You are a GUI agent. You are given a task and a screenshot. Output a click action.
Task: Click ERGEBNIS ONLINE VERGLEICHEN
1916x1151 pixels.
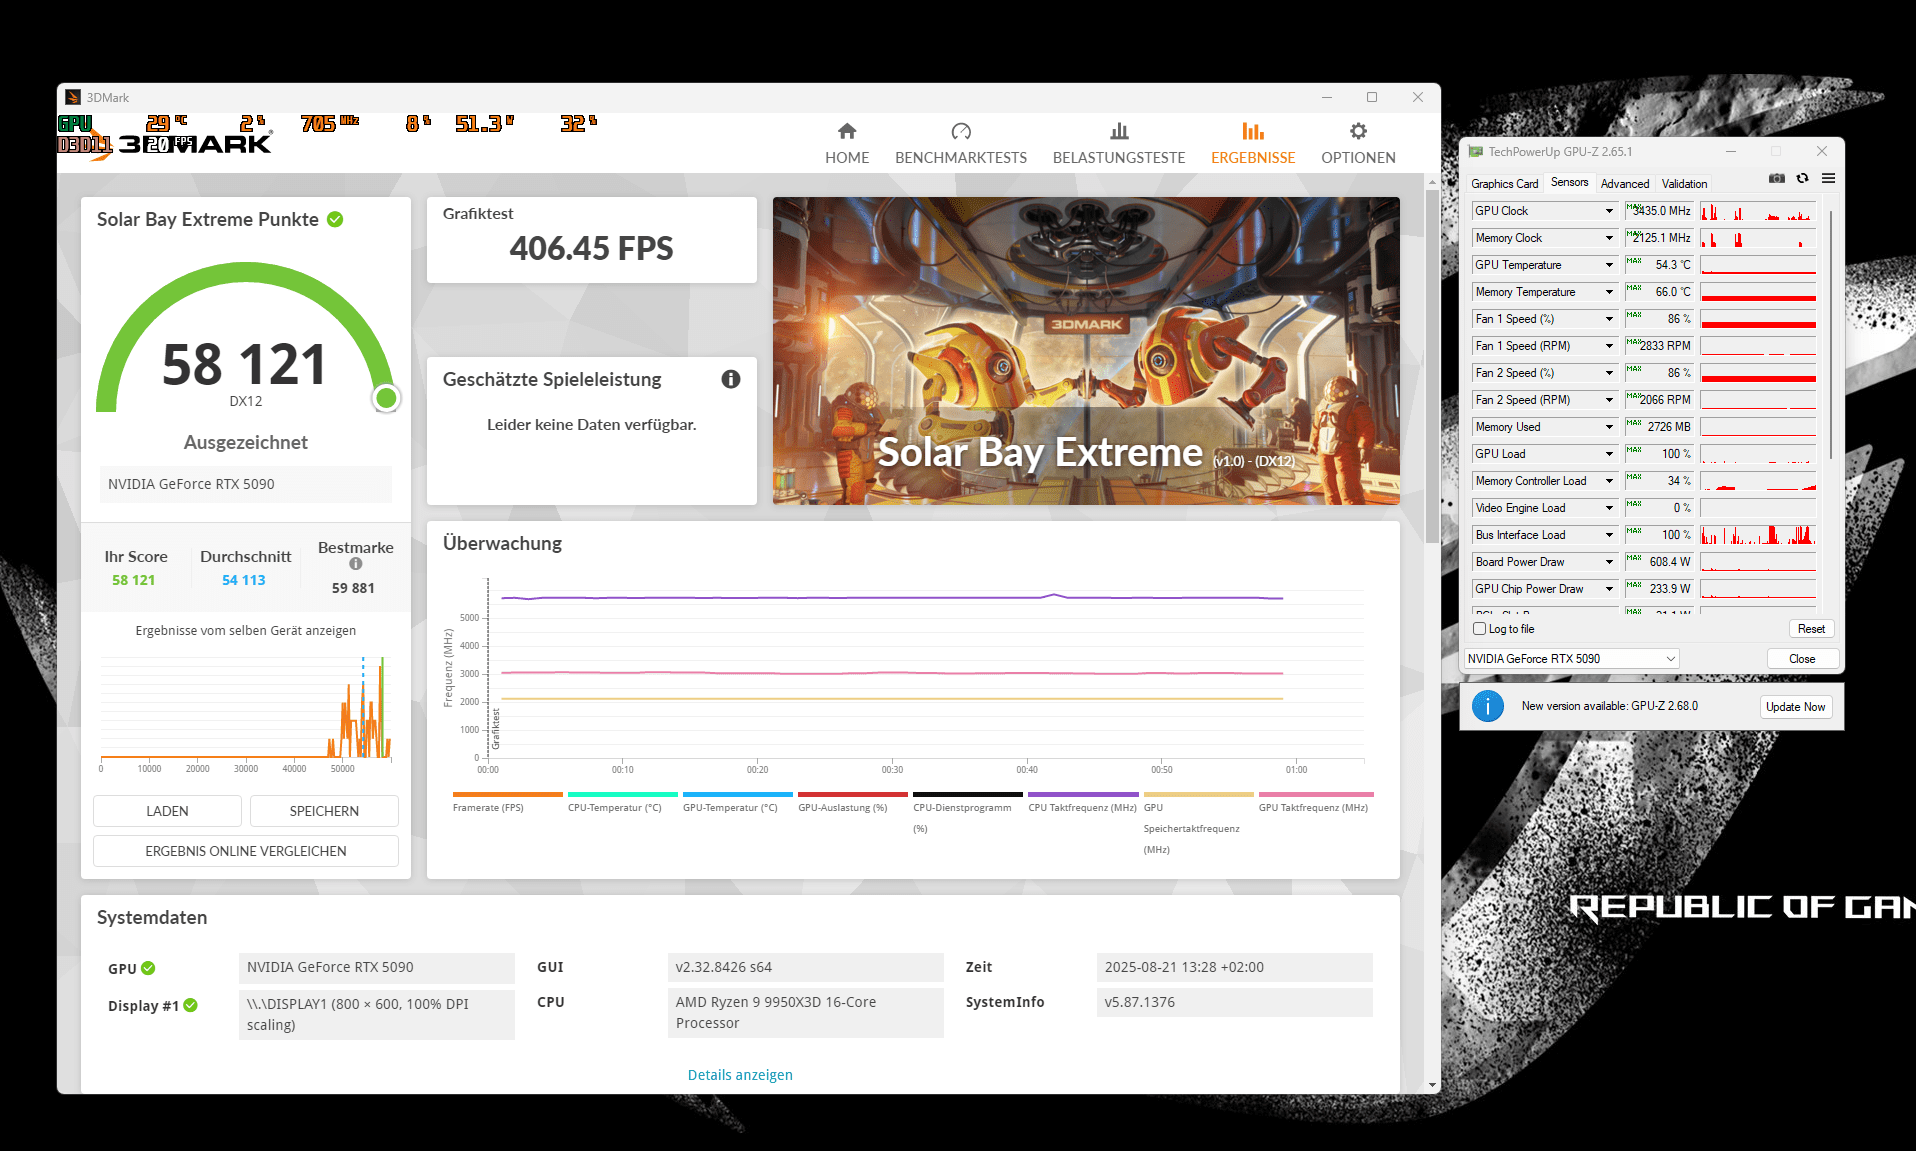click(246, 851)
